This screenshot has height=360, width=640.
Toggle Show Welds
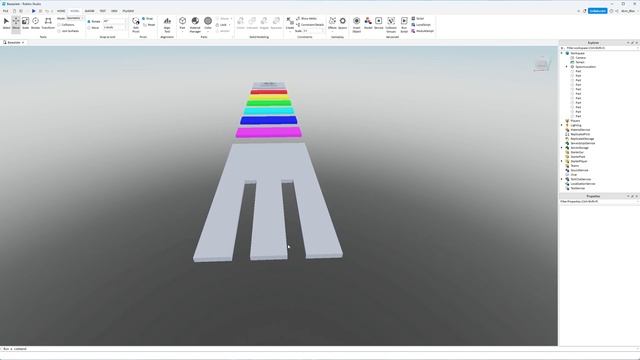click(307, 18)
